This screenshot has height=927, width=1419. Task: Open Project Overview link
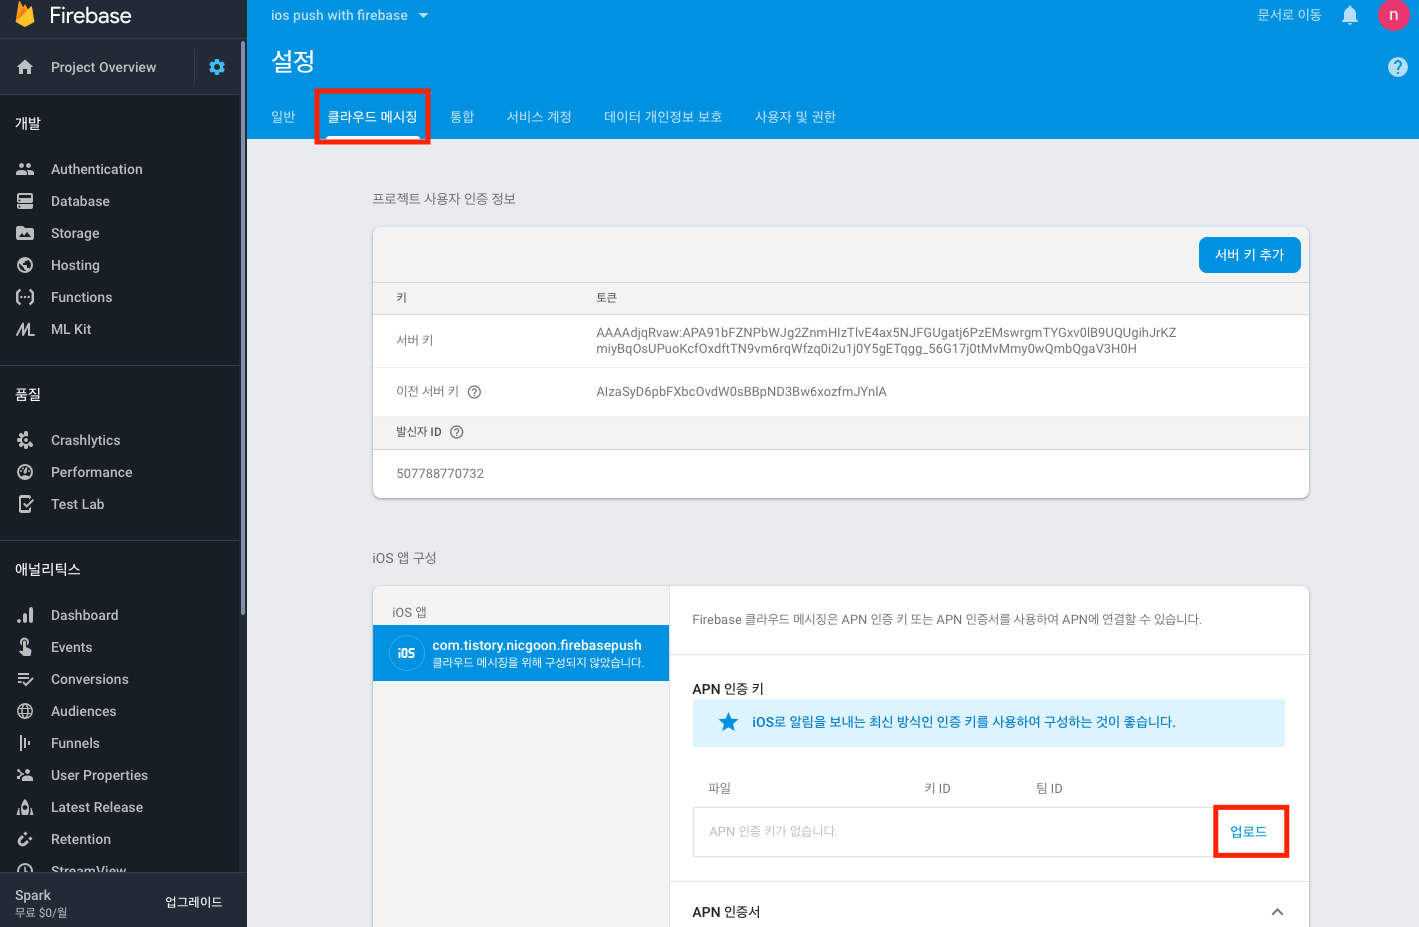103,67
